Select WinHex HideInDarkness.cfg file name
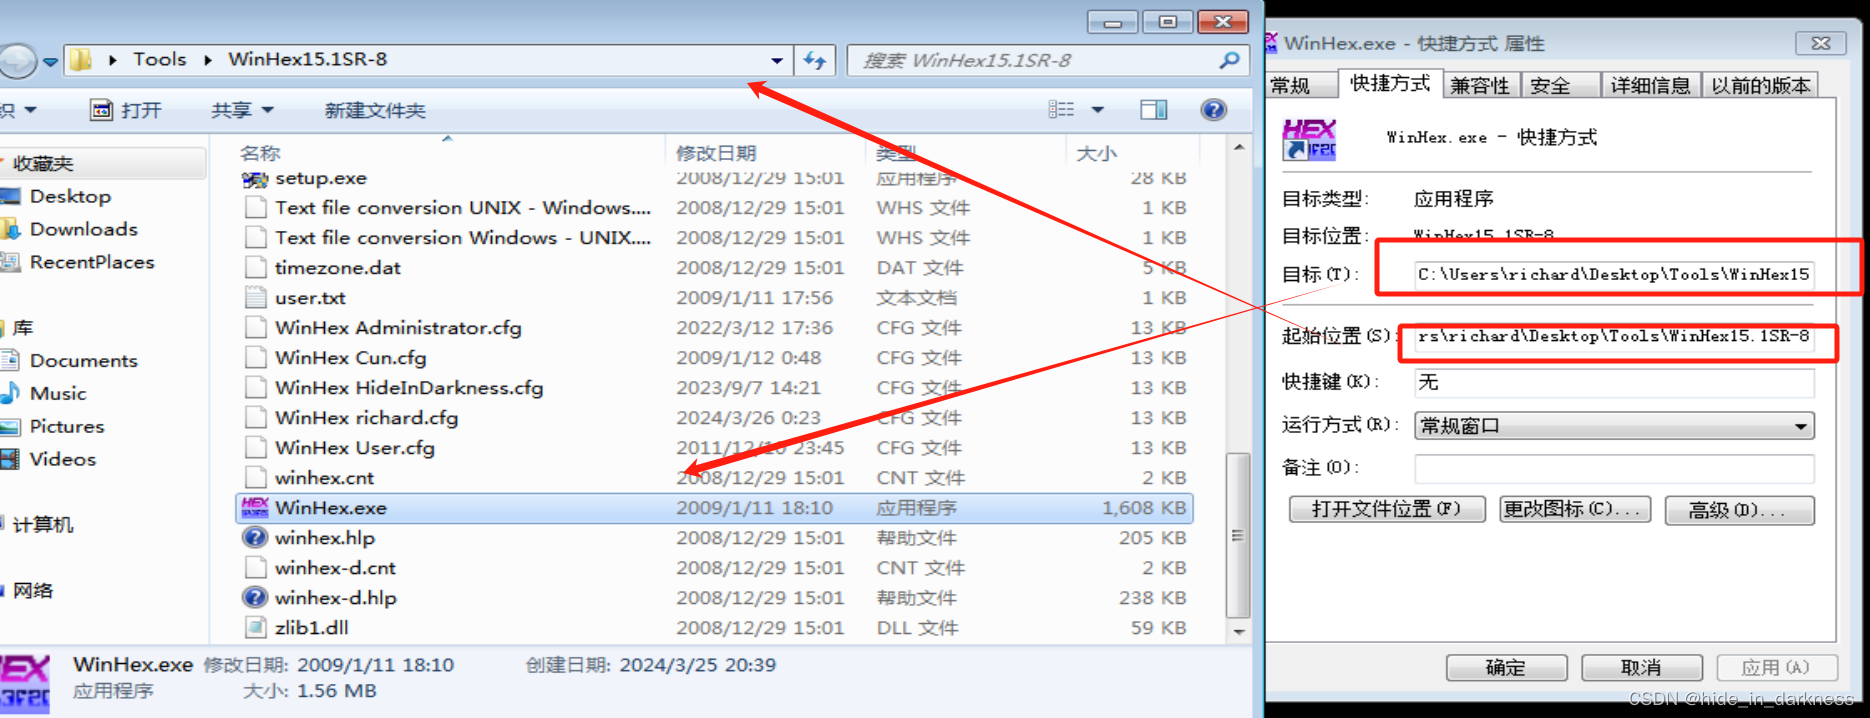1870x718 pixels. (409, 387)
